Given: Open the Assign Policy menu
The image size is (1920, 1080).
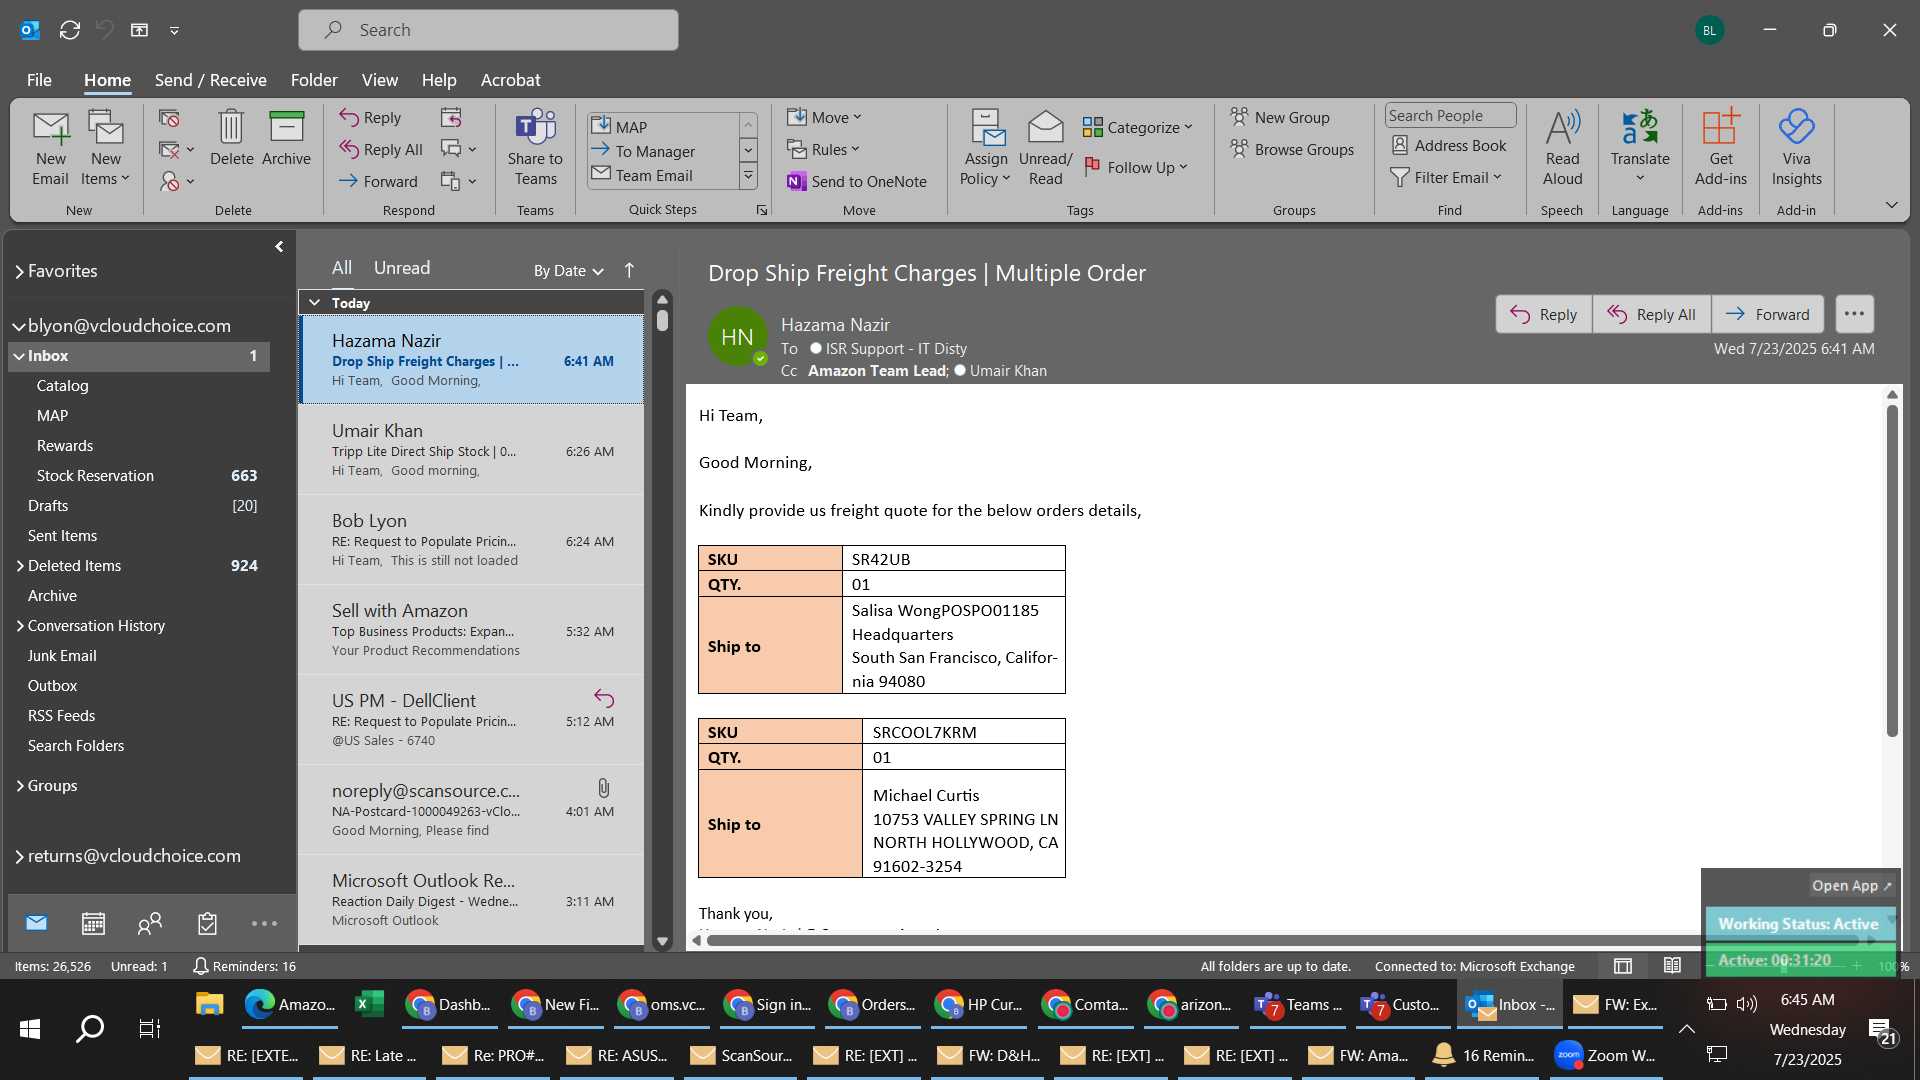Looking at the screenshot, I should point(986,148).
